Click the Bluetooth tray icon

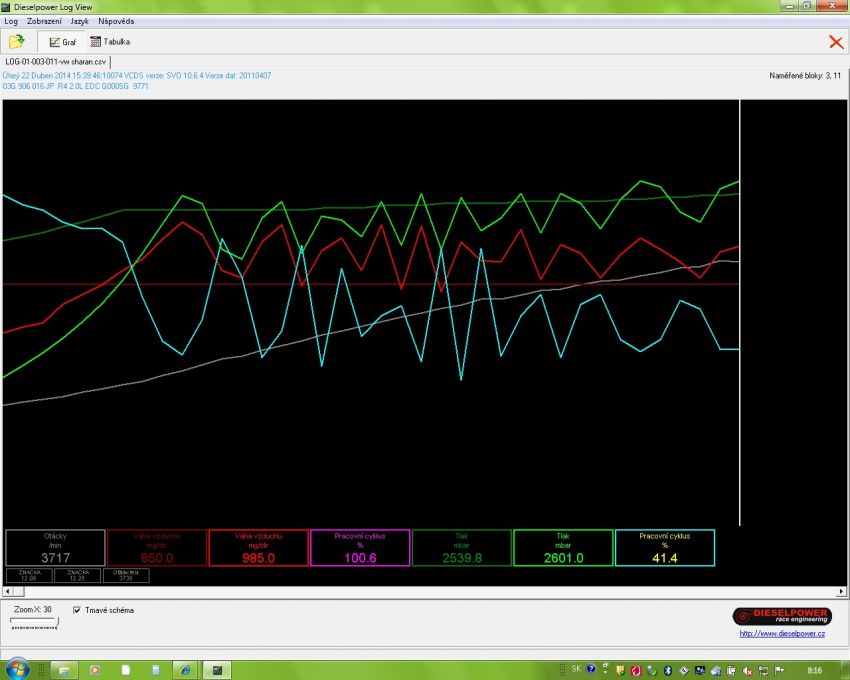pyautogui.click(x=668, y=671)
